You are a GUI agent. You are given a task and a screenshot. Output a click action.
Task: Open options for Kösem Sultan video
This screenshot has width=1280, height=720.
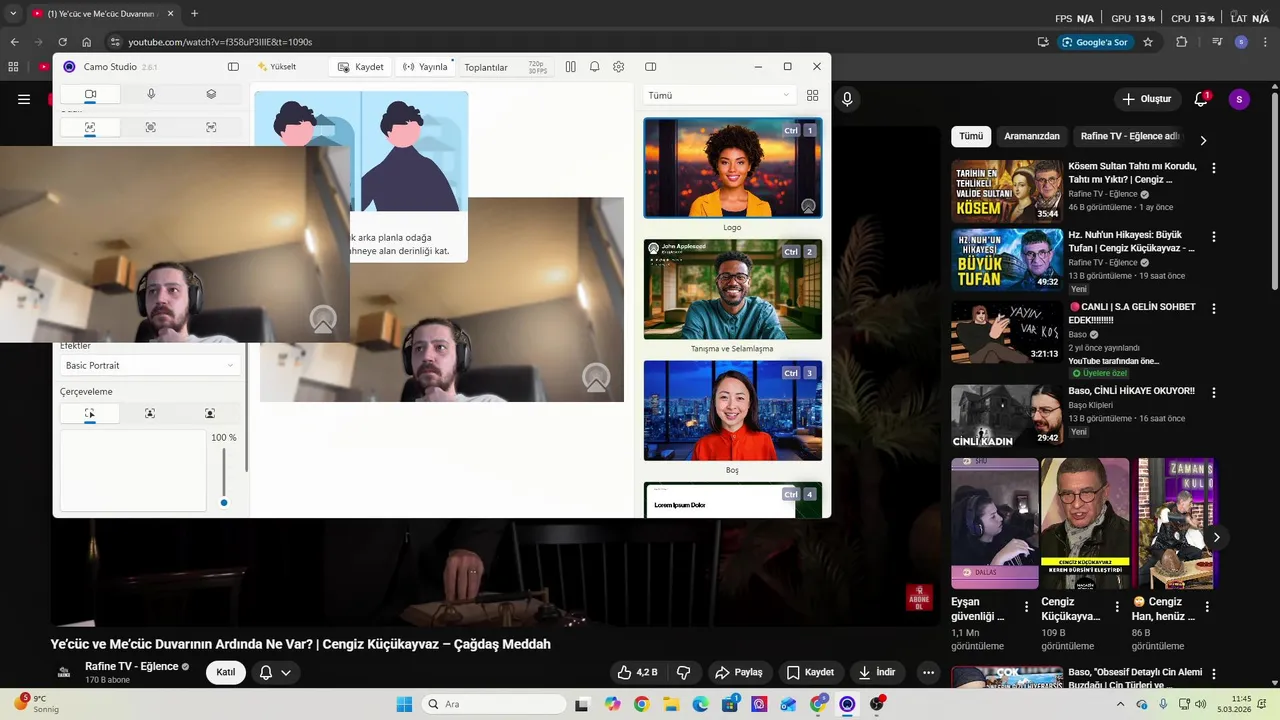tap(1214, 168)
